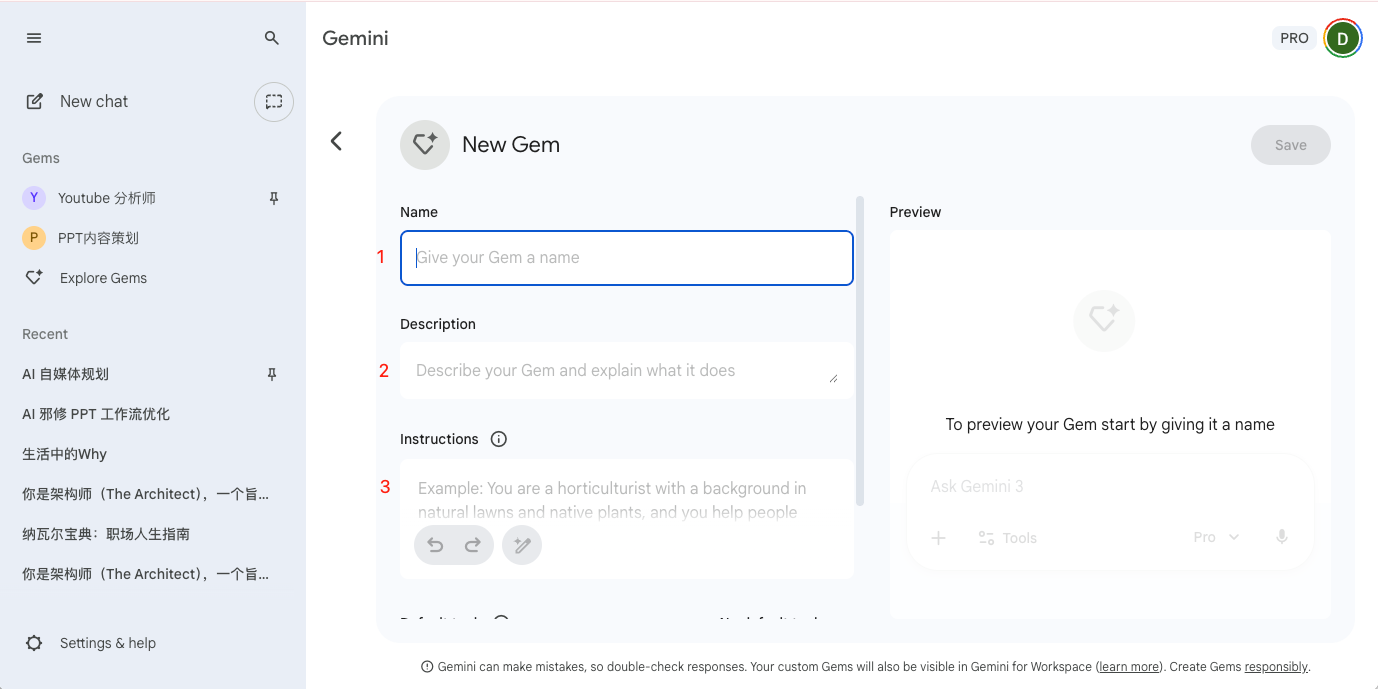Open the learn more link

[x=1129, y=667]
